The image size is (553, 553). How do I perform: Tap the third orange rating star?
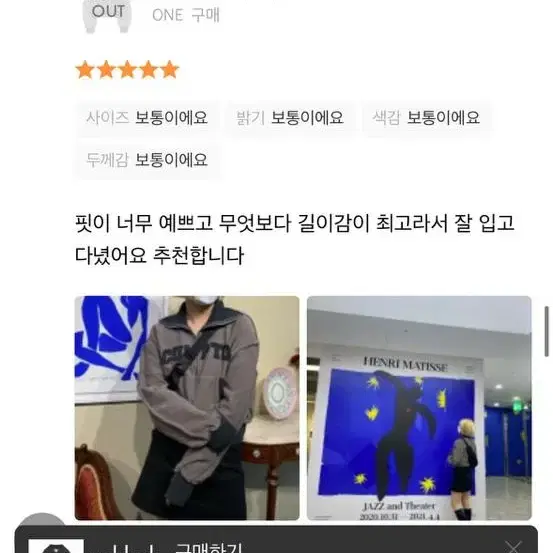[x=127, y=69]
